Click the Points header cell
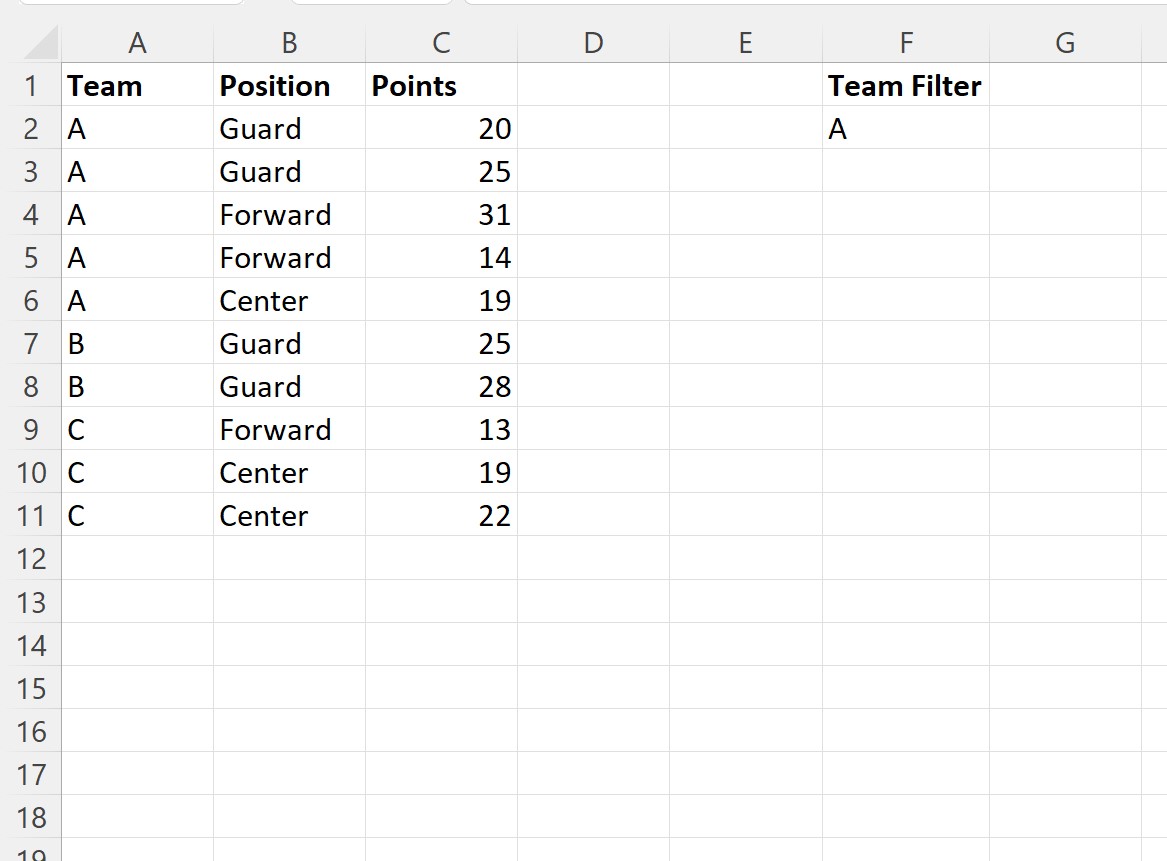 [441, 86]
